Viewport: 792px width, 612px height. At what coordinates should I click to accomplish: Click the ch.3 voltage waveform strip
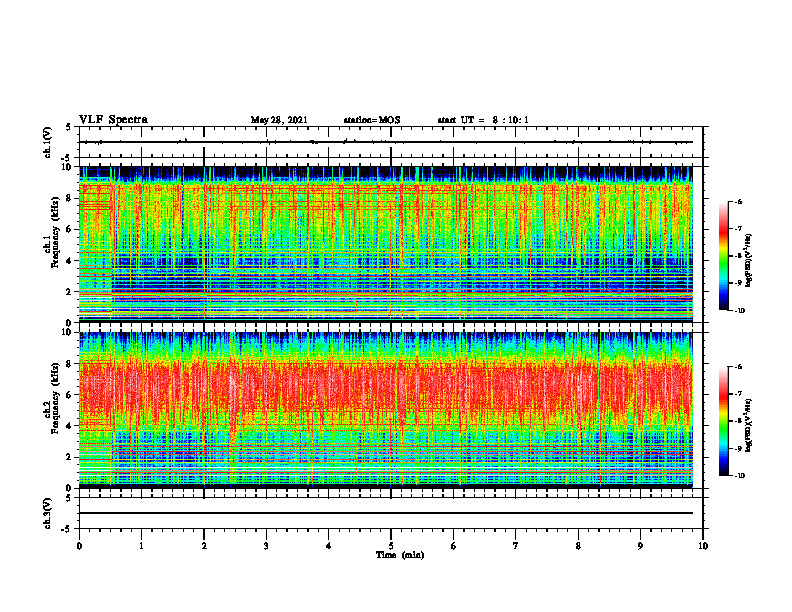point(391,513)
